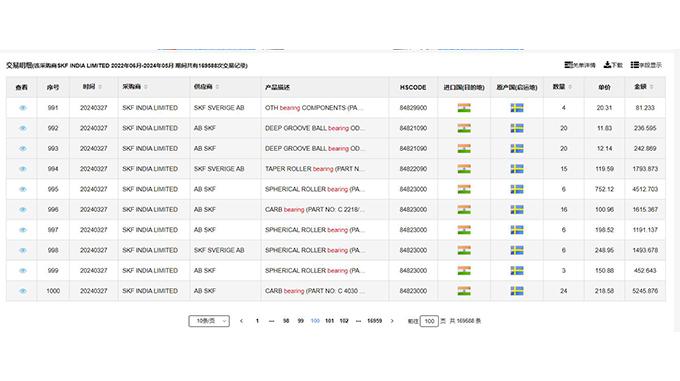680x381 pixels.
Task: Click the next page arrow
Action: (392, 321)
